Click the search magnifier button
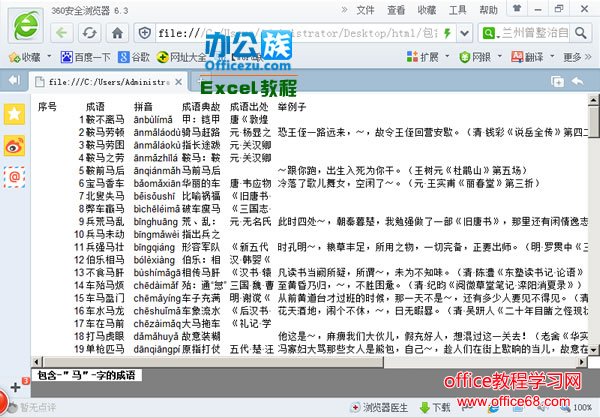 point(580,33)
